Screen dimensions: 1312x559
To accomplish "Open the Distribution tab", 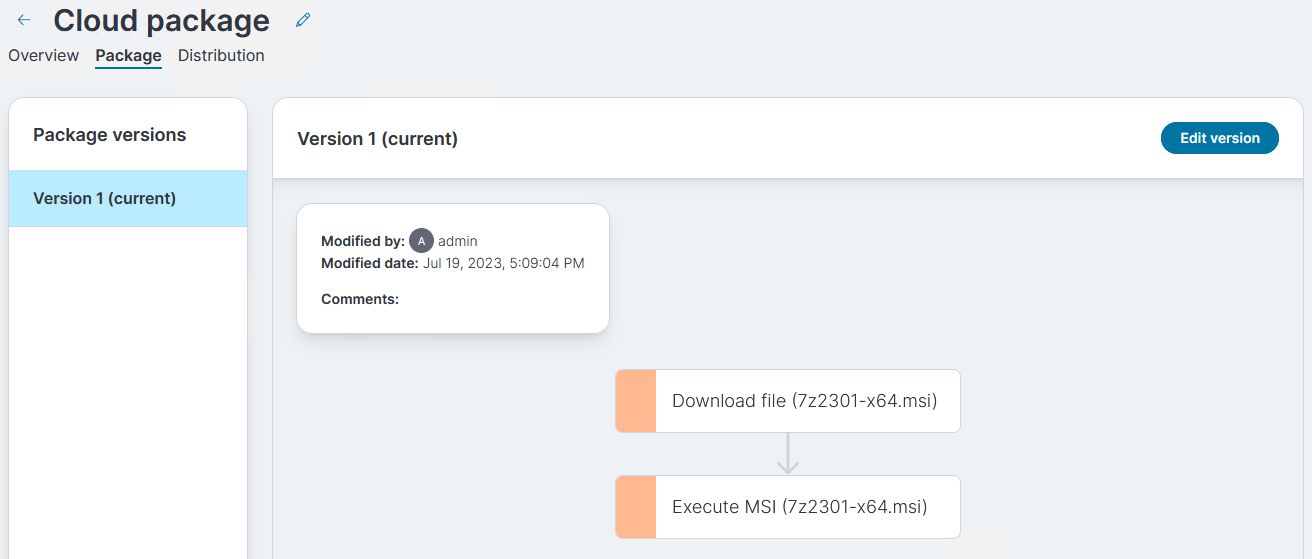I will pos(221,56).
